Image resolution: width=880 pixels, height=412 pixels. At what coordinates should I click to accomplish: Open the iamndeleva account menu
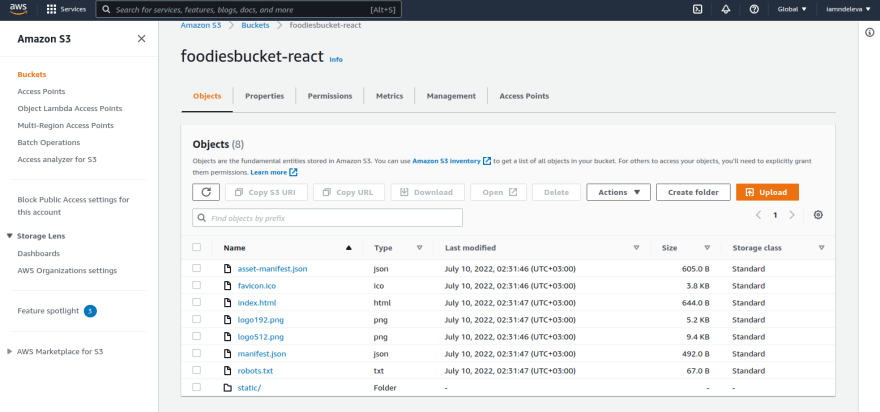click(850, 10)
